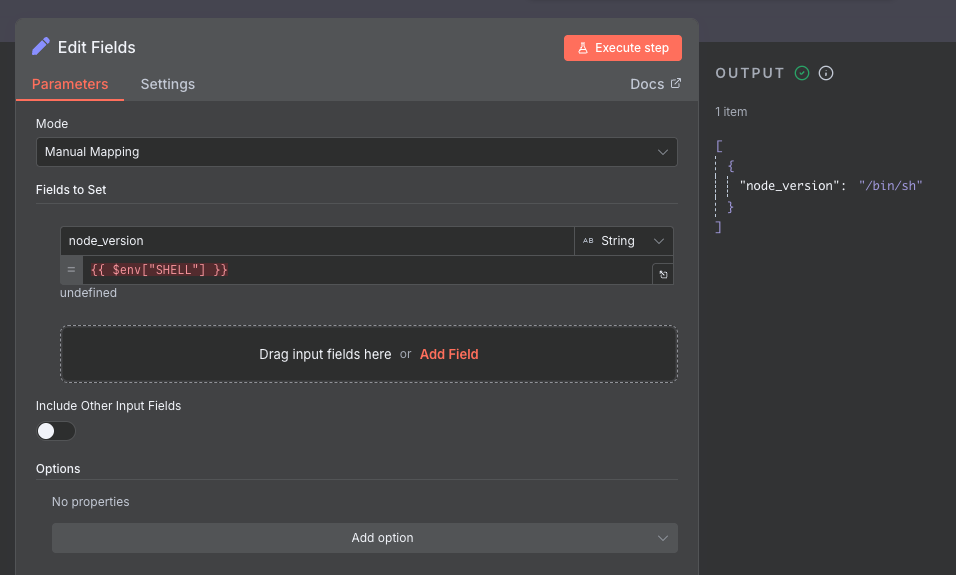Switch to the Settings tab
This screenshot has width=956, height=575.
pos(168,84)
